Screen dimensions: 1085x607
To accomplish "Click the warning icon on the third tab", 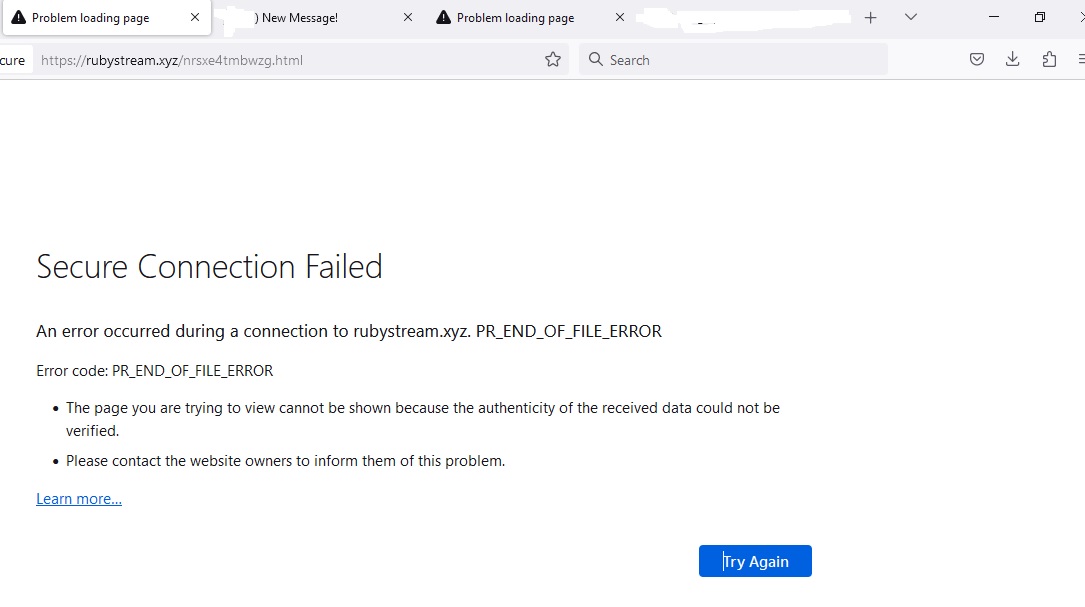I will point(443,18).
